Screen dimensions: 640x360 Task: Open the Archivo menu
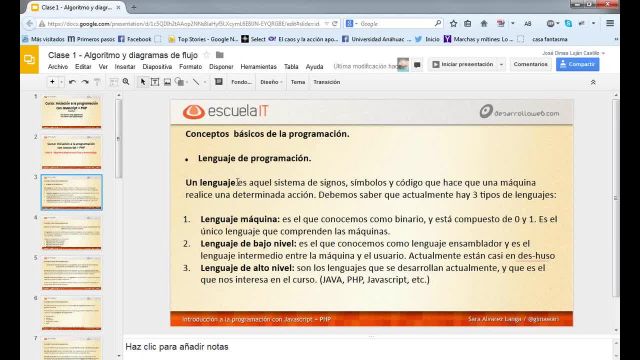click(58, 67)
